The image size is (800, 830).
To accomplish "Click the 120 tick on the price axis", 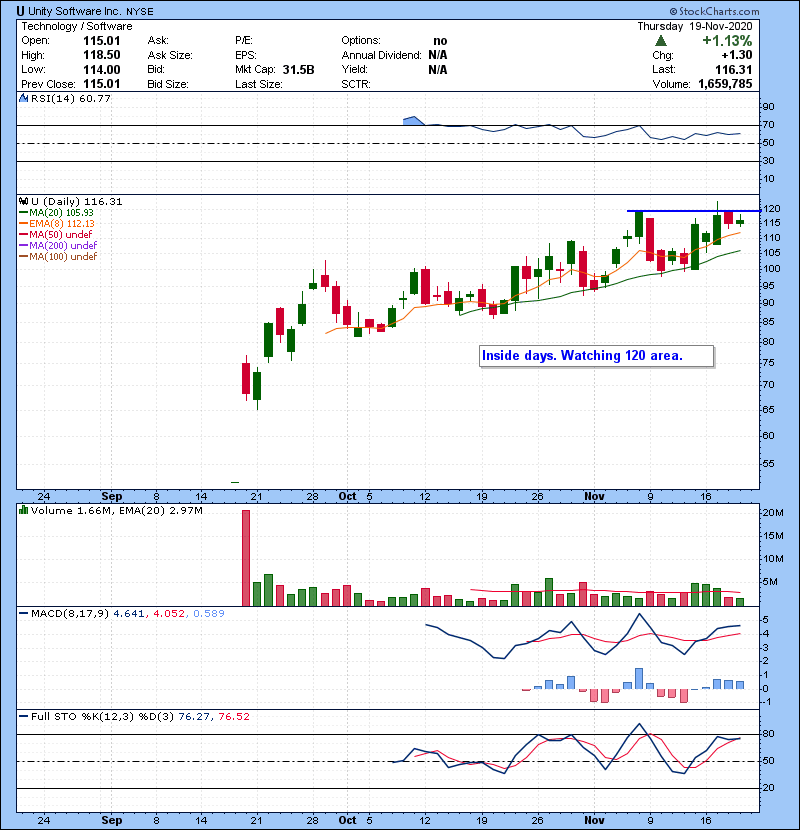I will pyautogui.click(x=771, y=209).
